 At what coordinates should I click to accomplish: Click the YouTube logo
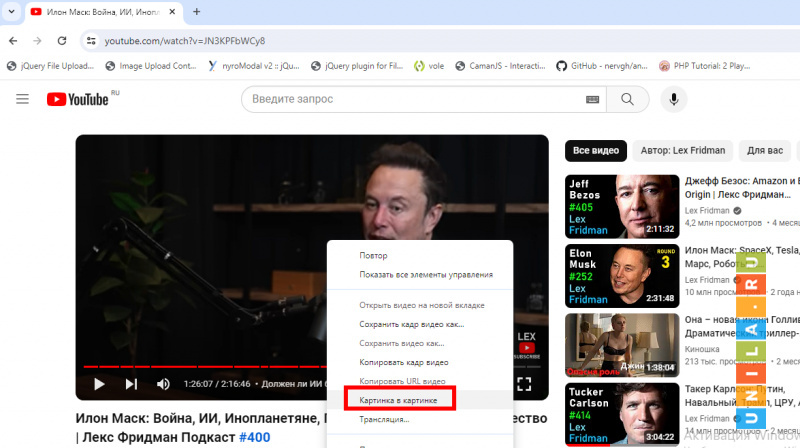tap(76, 99)
